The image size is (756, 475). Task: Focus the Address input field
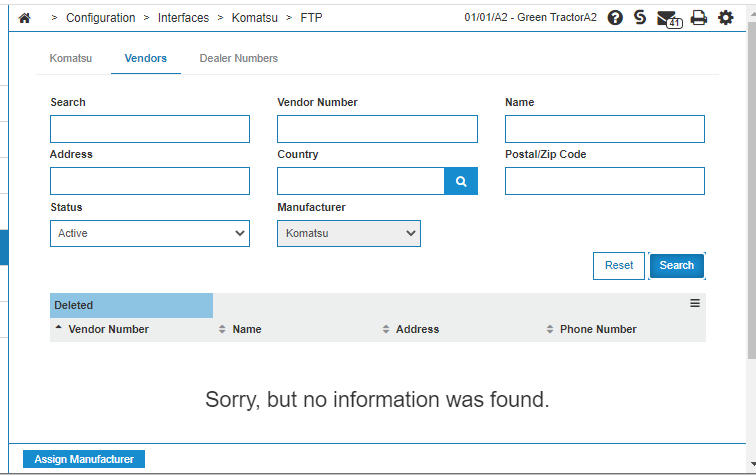(x=150, y=181)
